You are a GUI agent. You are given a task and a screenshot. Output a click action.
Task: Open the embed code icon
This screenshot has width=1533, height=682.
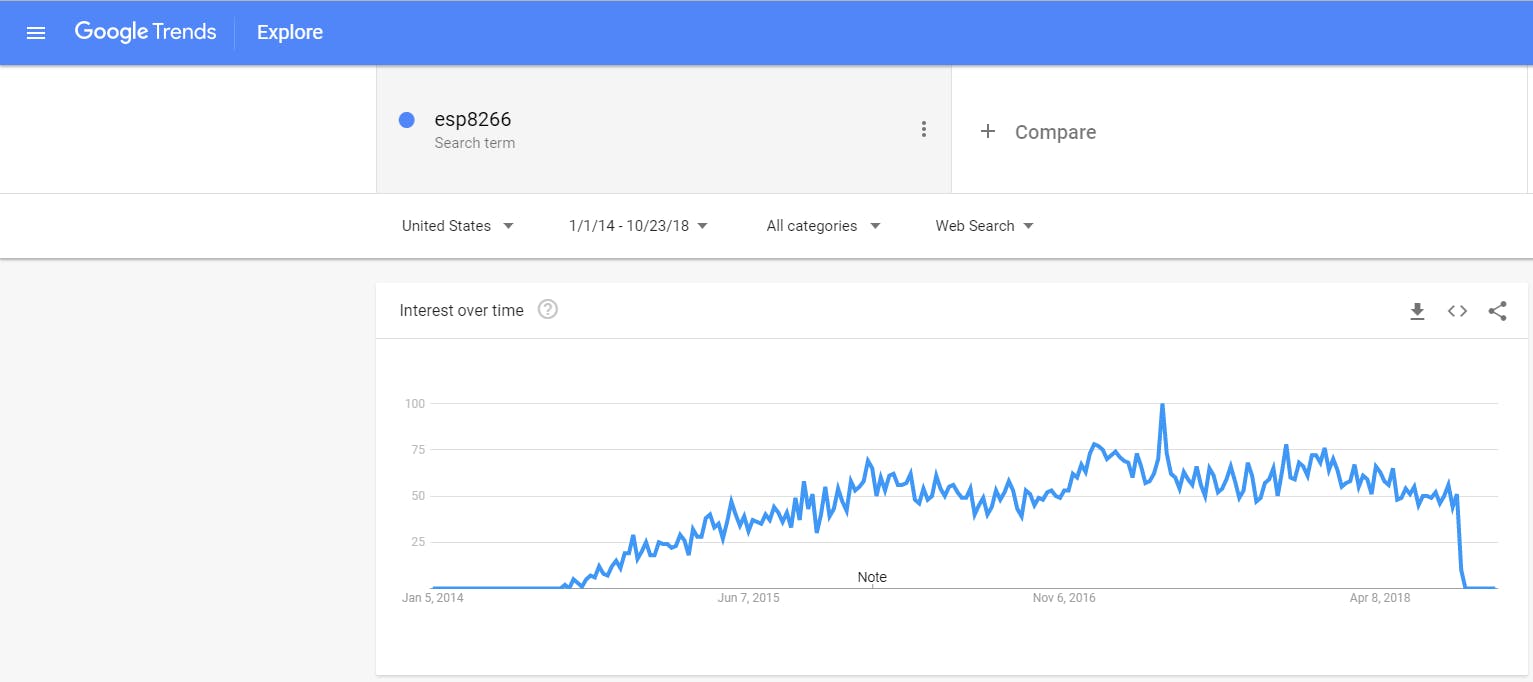coord(1457,311)
